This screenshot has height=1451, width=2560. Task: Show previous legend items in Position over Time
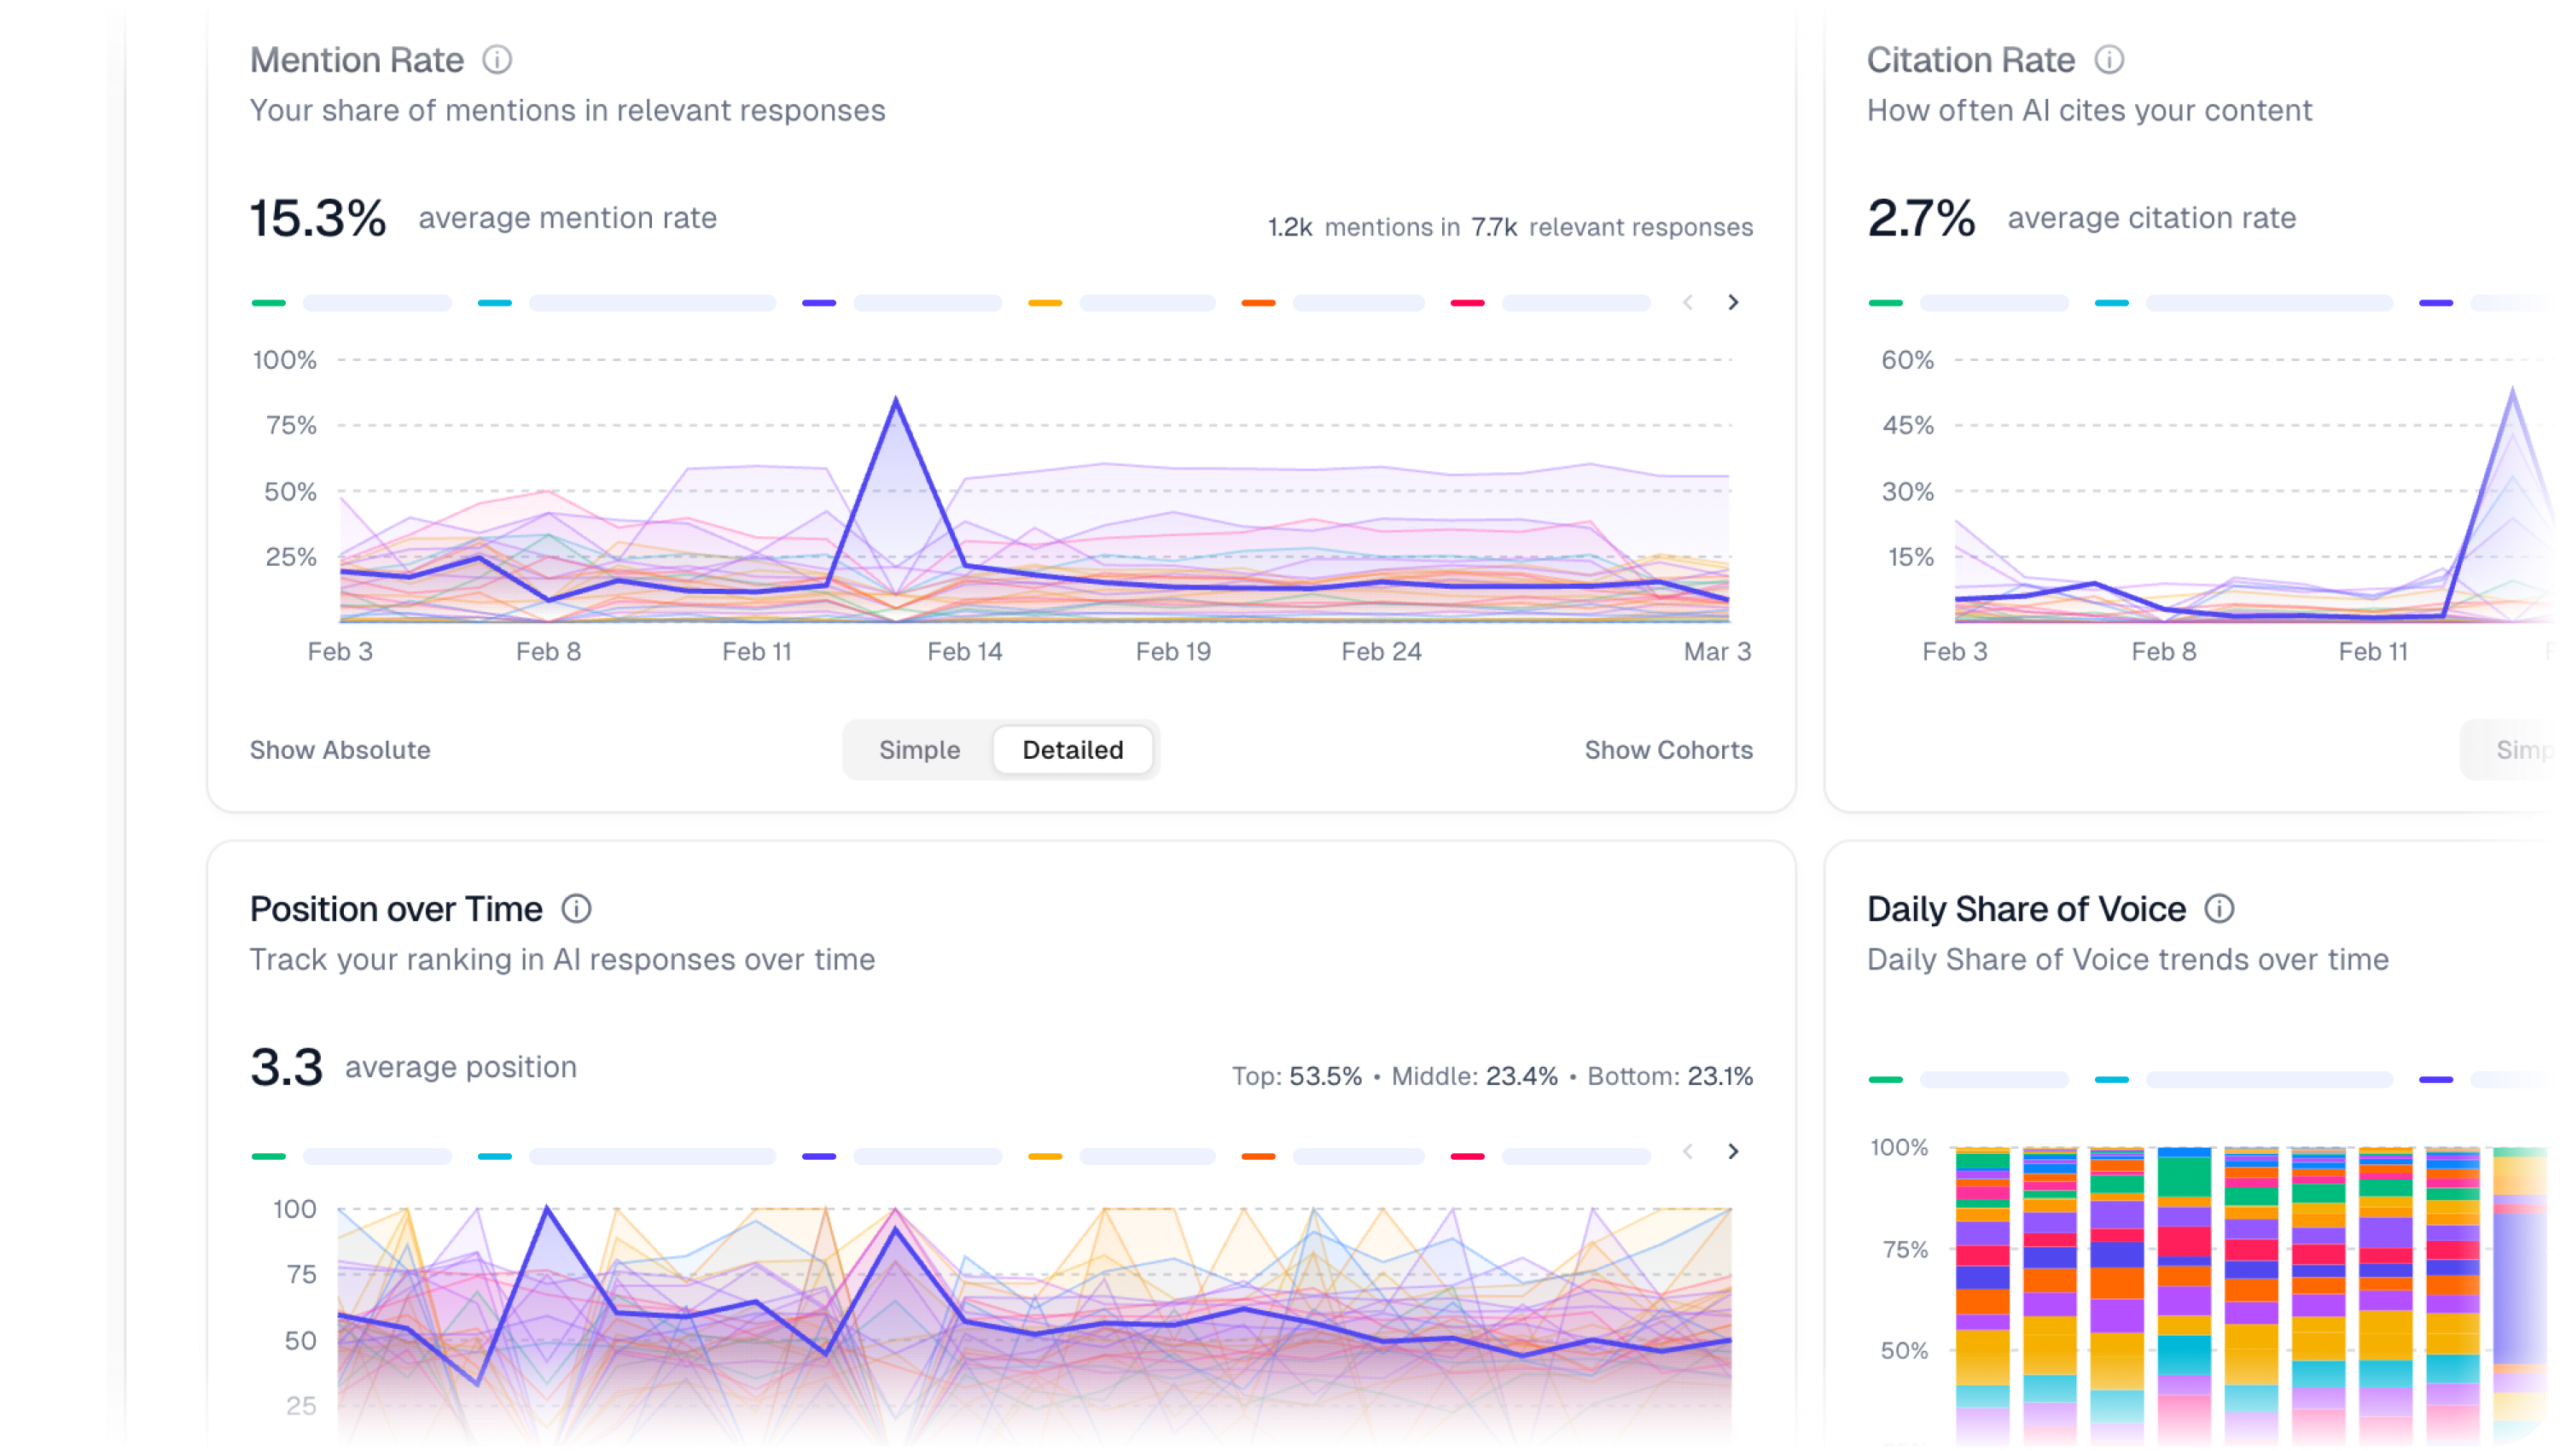1688,1151
